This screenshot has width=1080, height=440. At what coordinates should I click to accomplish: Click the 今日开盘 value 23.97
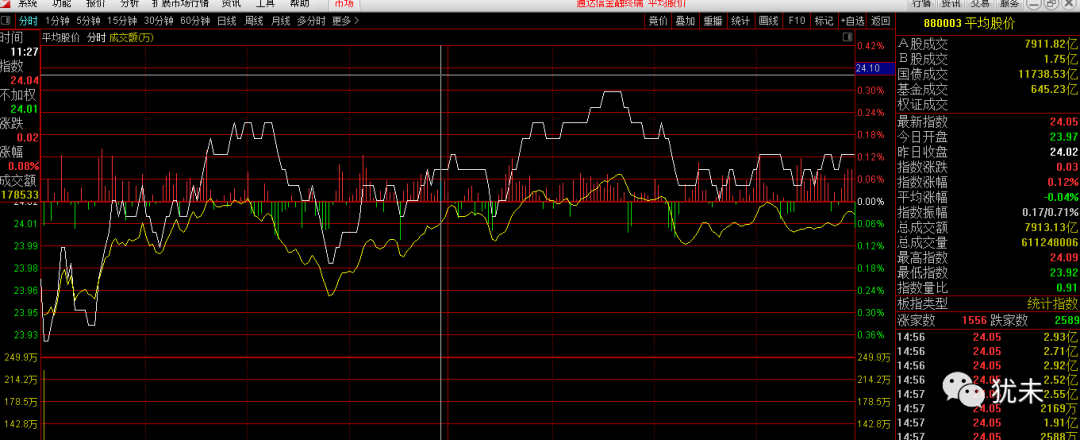coord(1063,137)
